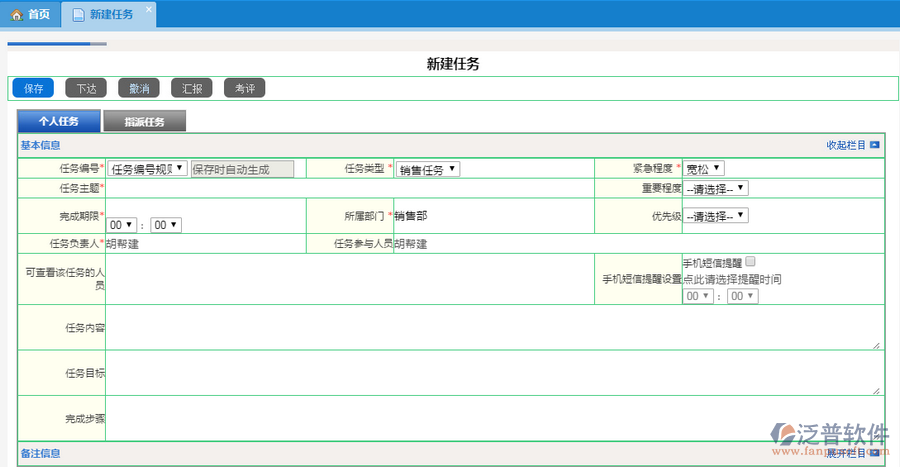
Task: Open the 紧急程度 dropdown
Action: (x=704, y=169)
